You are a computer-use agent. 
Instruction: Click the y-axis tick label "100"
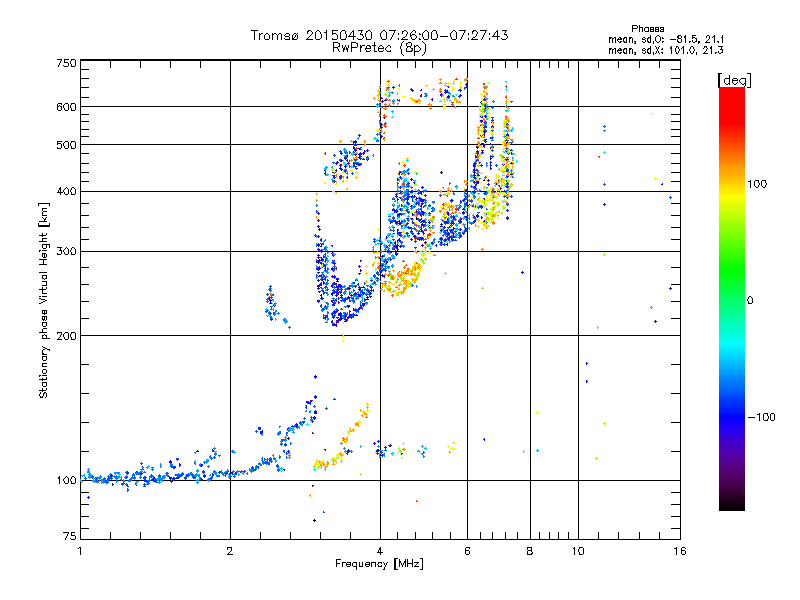point(67,481)
